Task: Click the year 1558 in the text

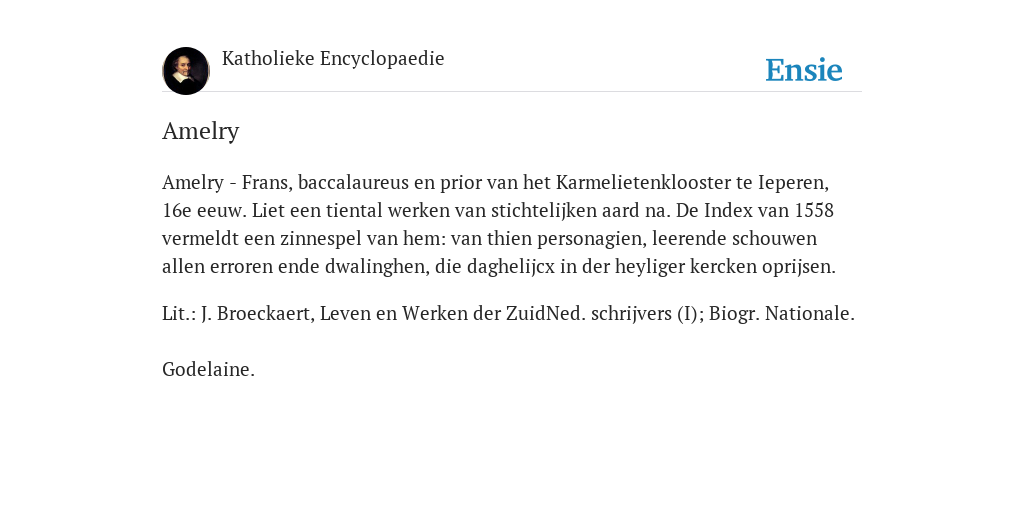Action: tap(814, 210)
